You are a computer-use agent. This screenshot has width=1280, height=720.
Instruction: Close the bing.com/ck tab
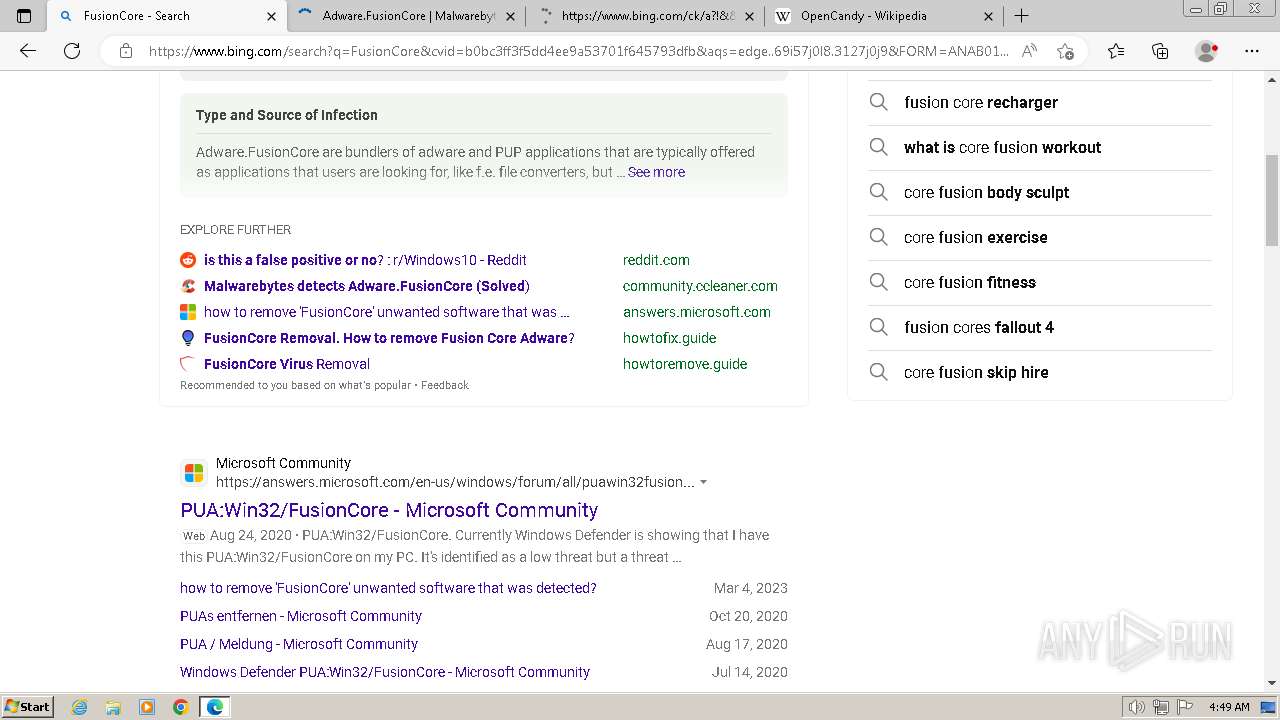[x=749, y=16]
